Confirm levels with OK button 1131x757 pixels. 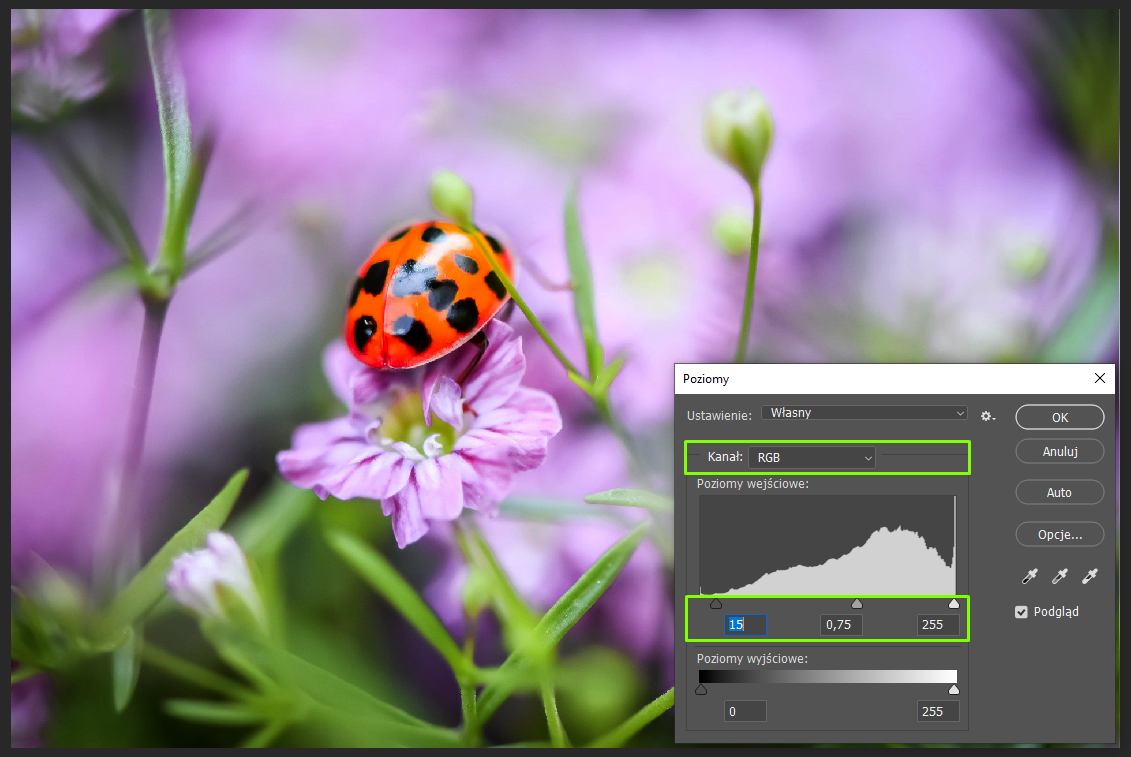pyautogui.click(x=1060, y=417)
